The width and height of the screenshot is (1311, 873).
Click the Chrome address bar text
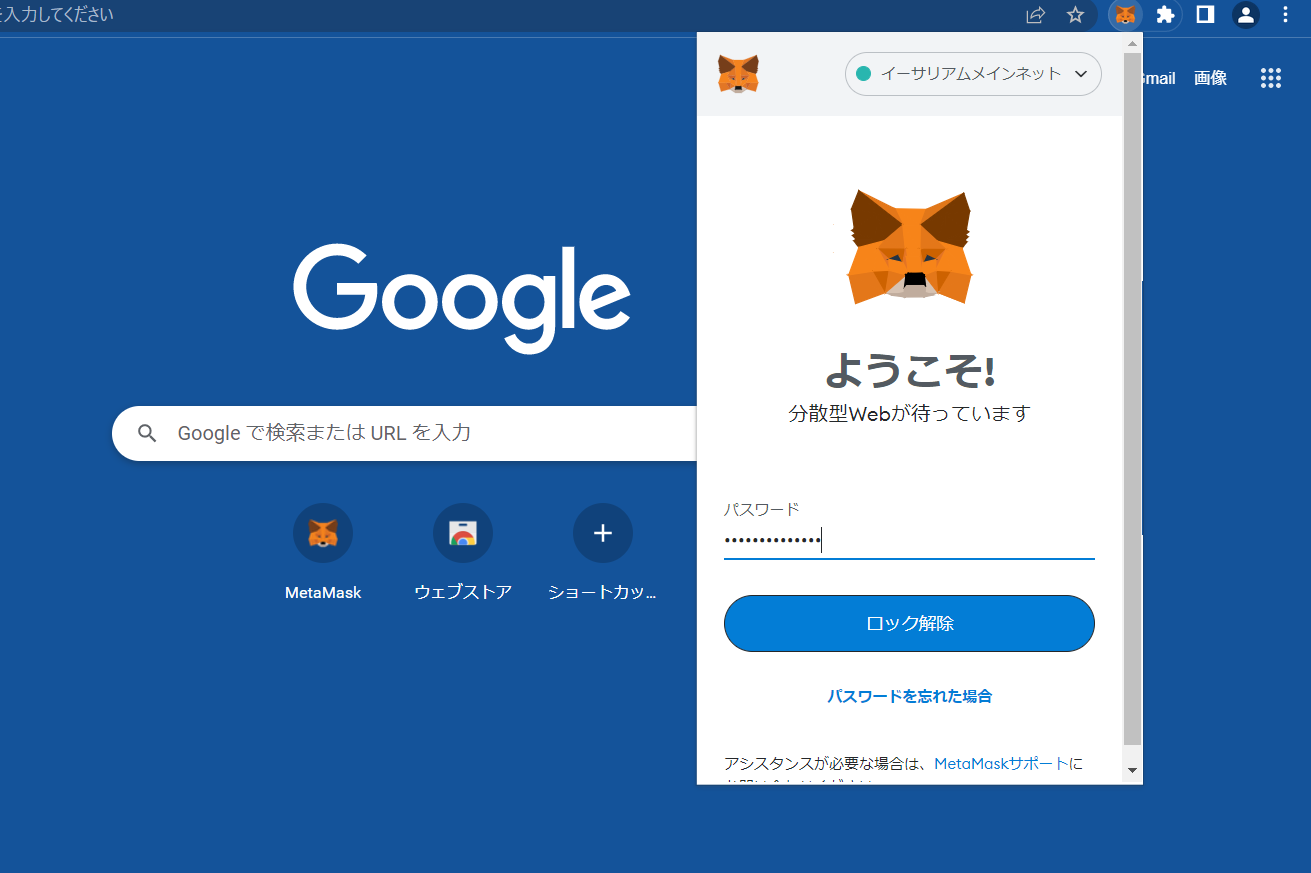tap(57, 15)
